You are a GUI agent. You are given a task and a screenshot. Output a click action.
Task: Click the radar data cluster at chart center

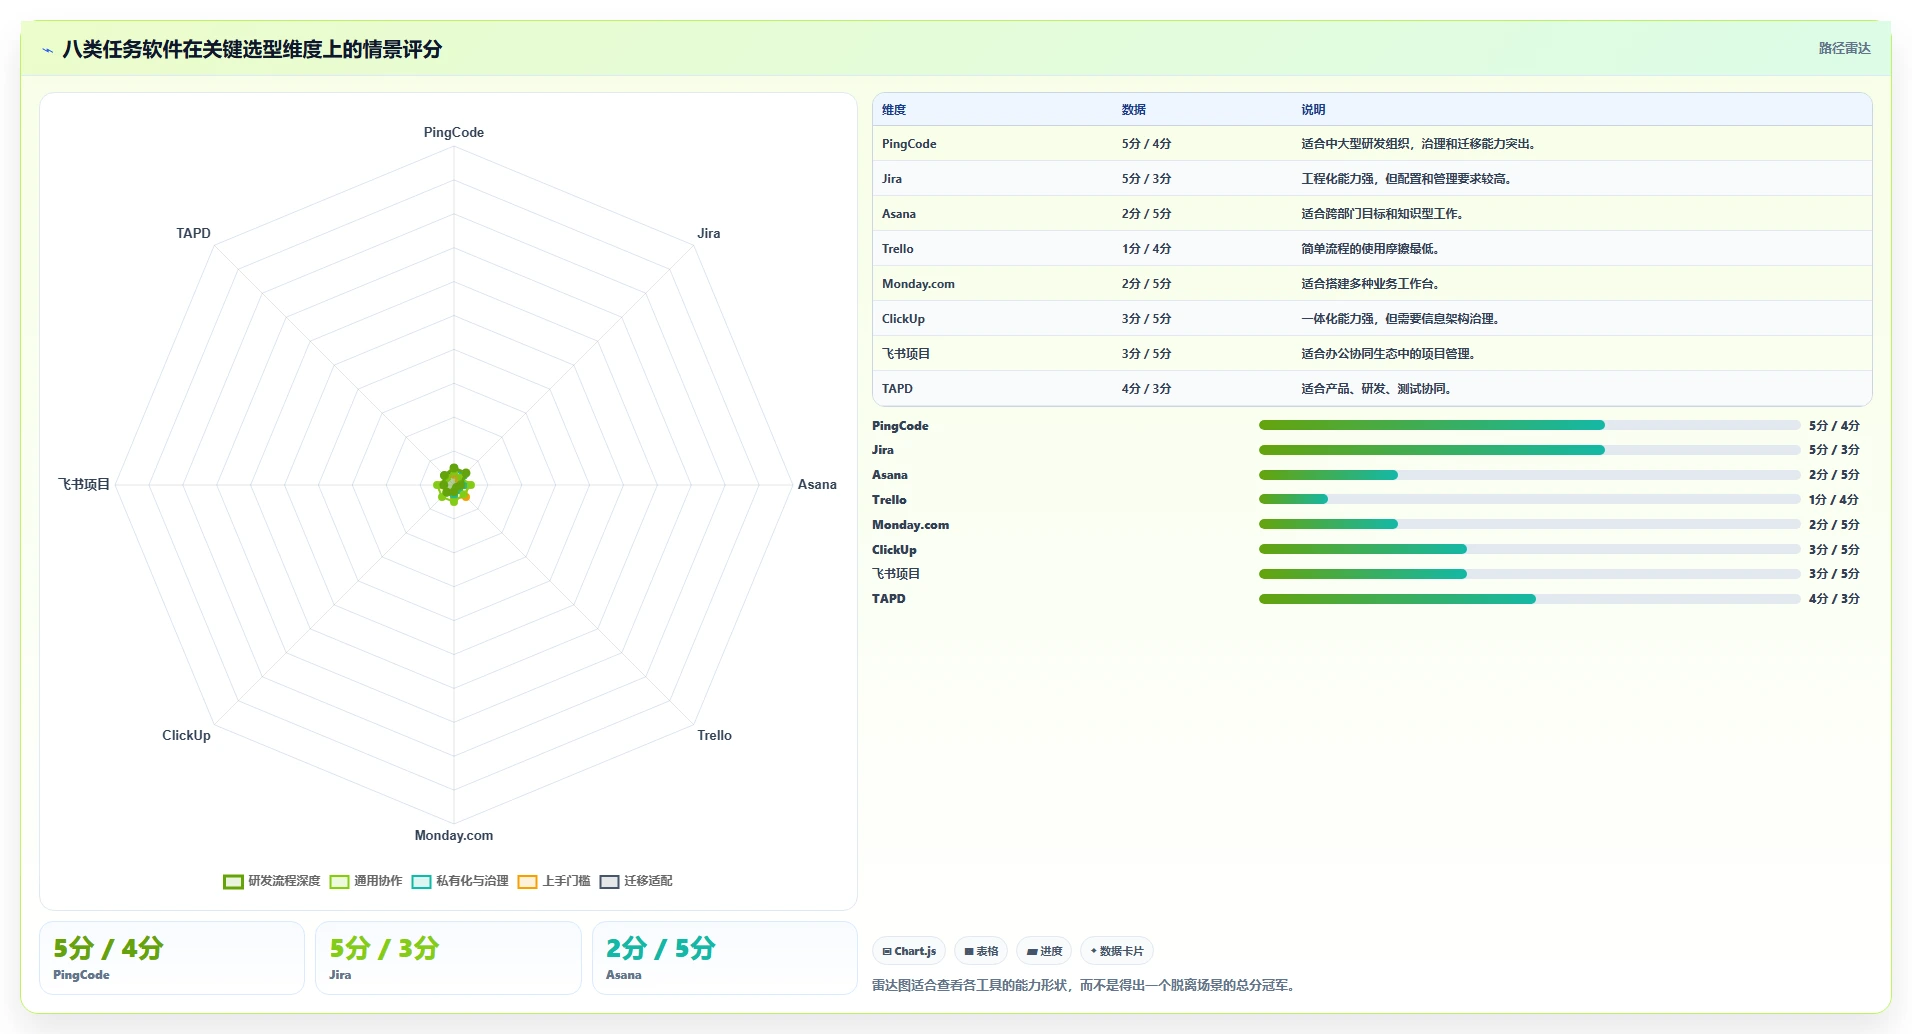tap(454, 485)
